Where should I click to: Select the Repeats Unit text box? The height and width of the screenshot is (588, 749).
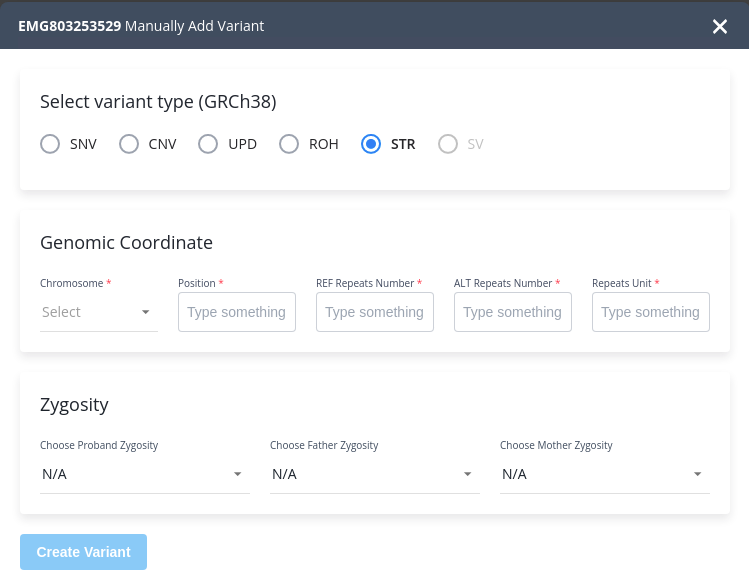click(651, 312)
